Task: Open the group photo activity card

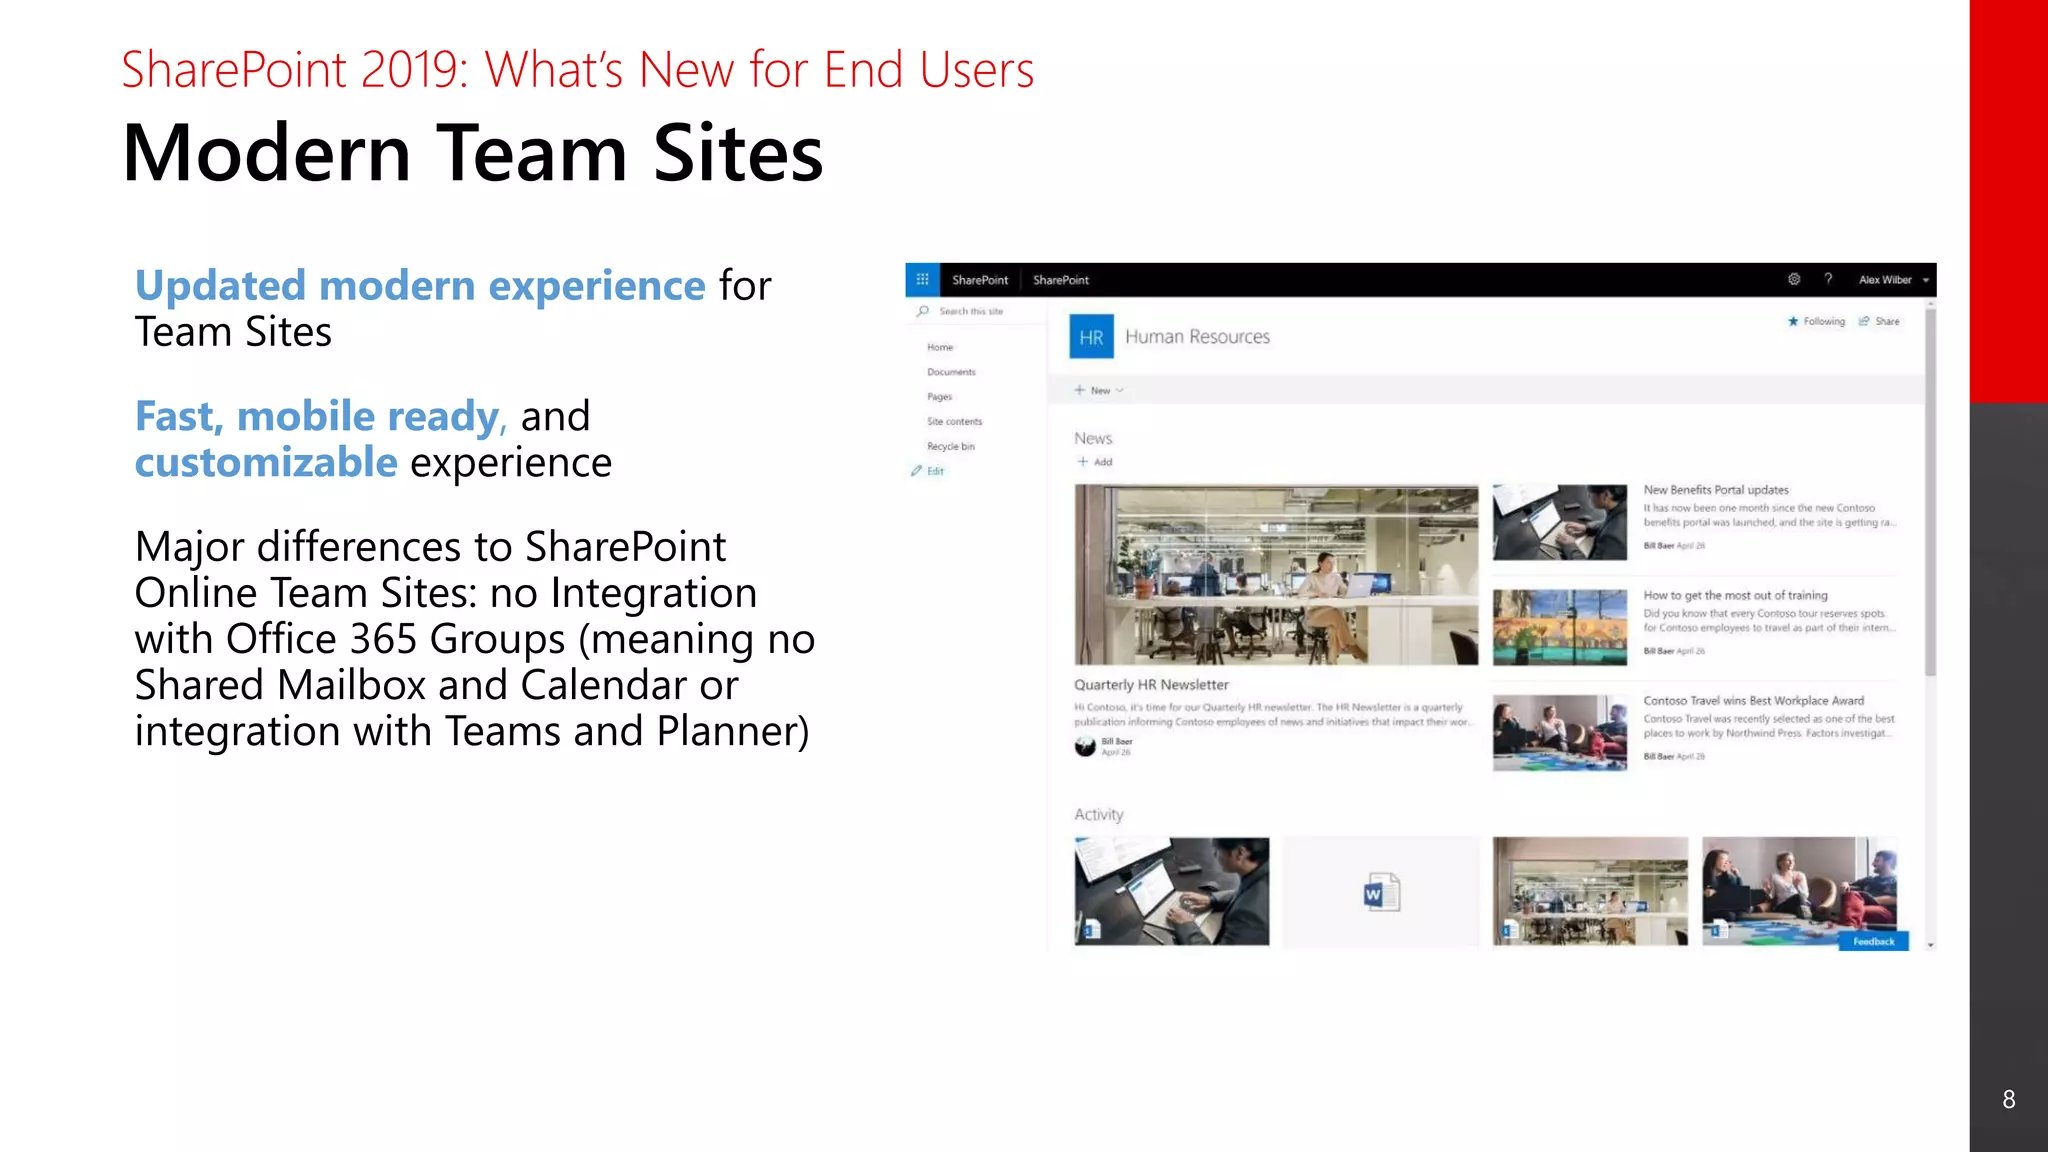Action: pos(1799,891)
